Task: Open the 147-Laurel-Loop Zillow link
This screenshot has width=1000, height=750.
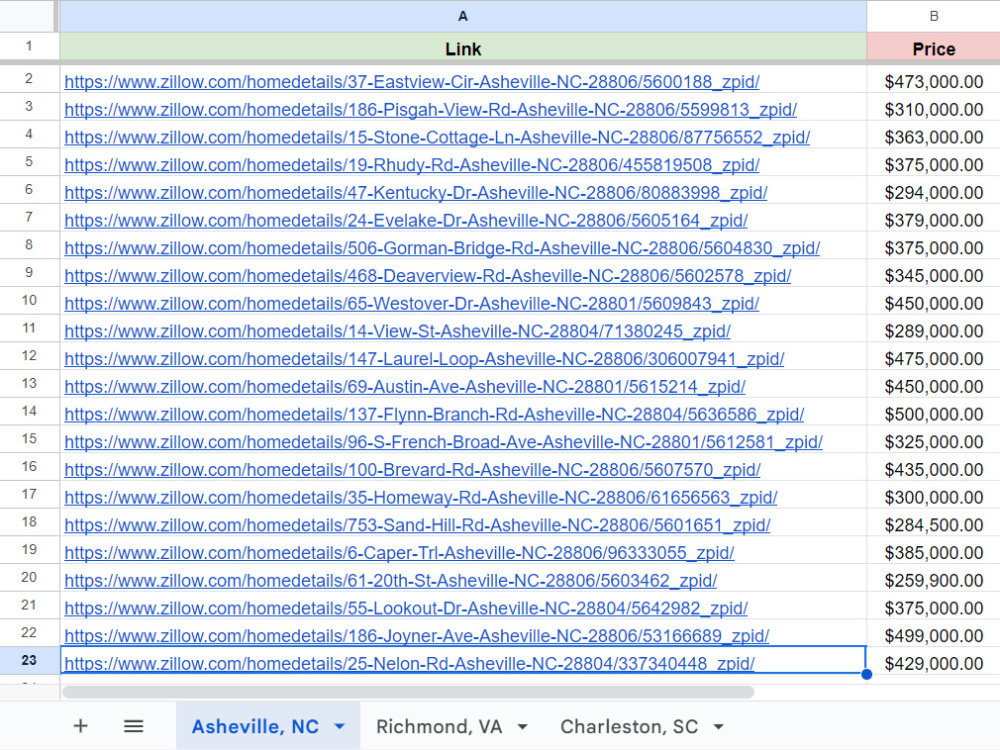Action: 424,359
